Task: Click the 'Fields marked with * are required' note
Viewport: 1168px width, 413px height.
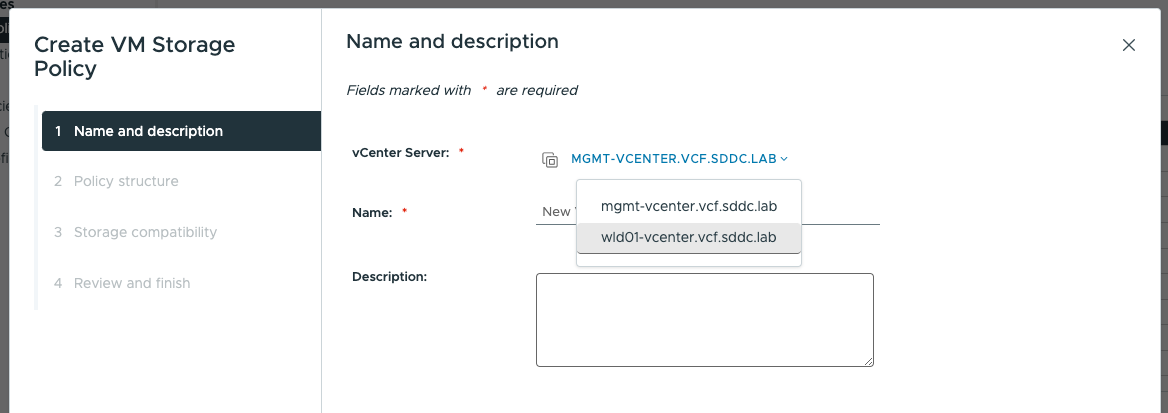Action: pos(461,90)
